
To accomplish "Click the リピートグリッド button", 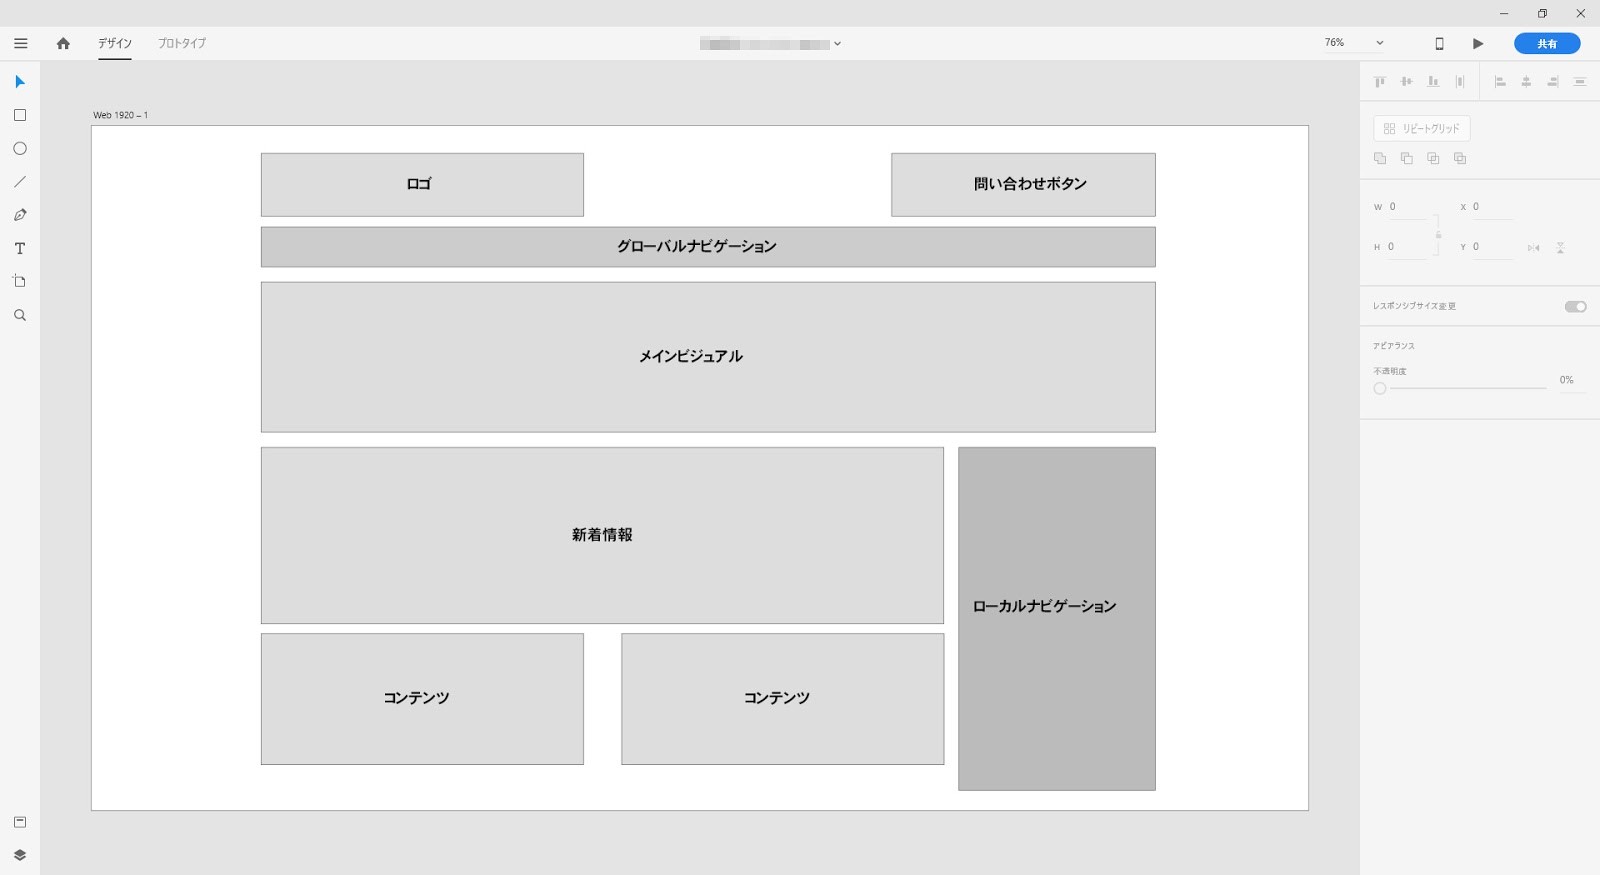I will pyautogui.click(x=1421, y=128).
